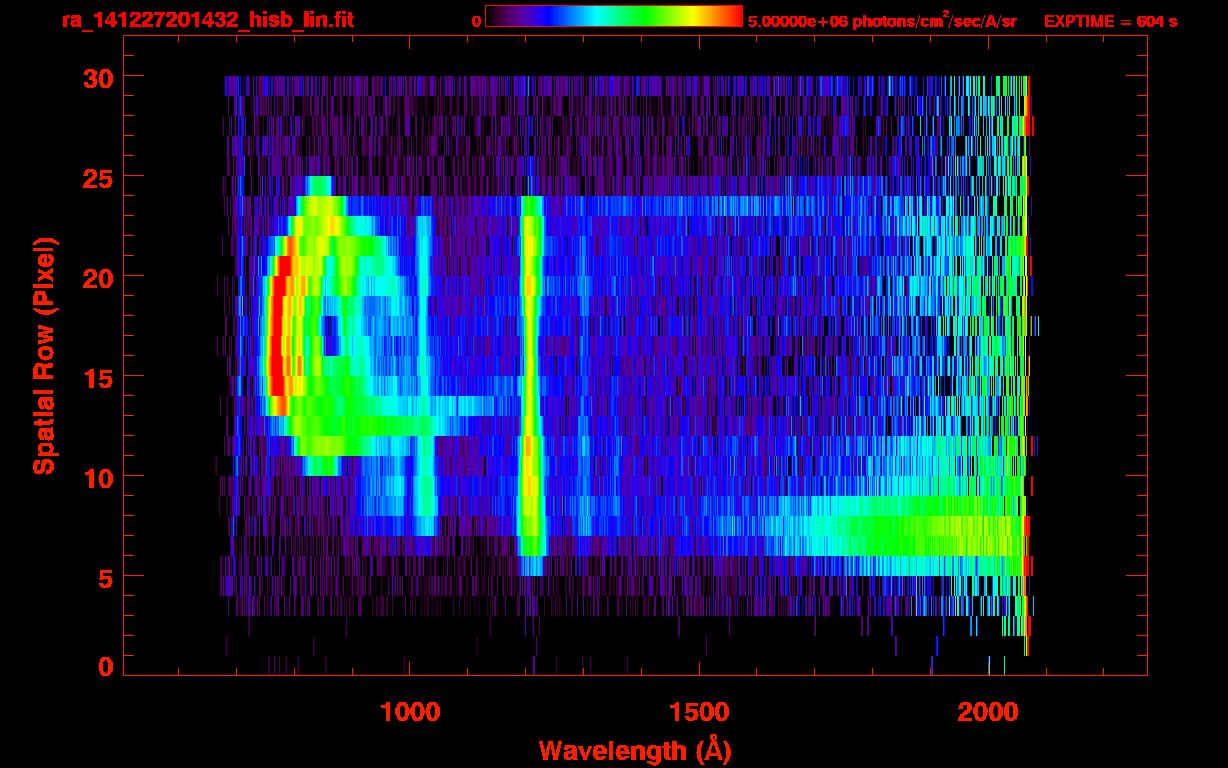1228x768 pixels.
Task: Click the 5.00000e+06 photons/cm²/sec/A/sr label
Action: 882,20
